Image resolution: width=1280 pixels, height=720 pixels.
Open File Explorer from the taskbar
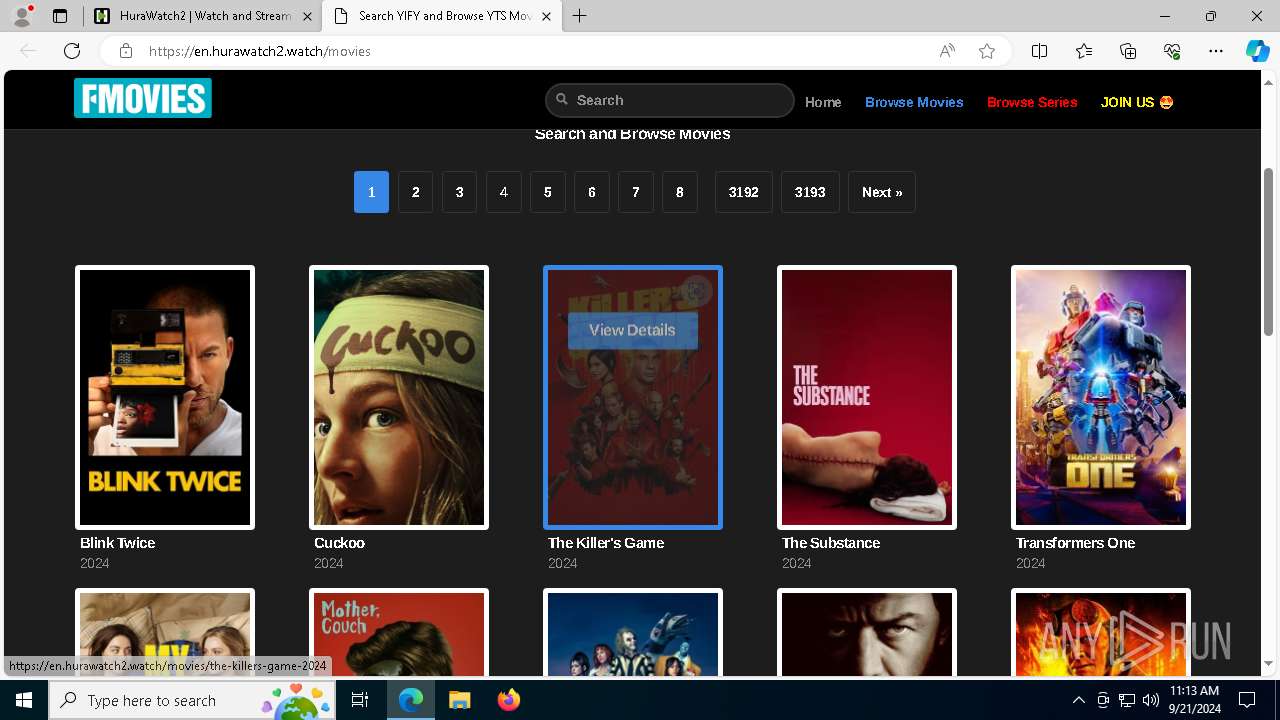point(459,700)
